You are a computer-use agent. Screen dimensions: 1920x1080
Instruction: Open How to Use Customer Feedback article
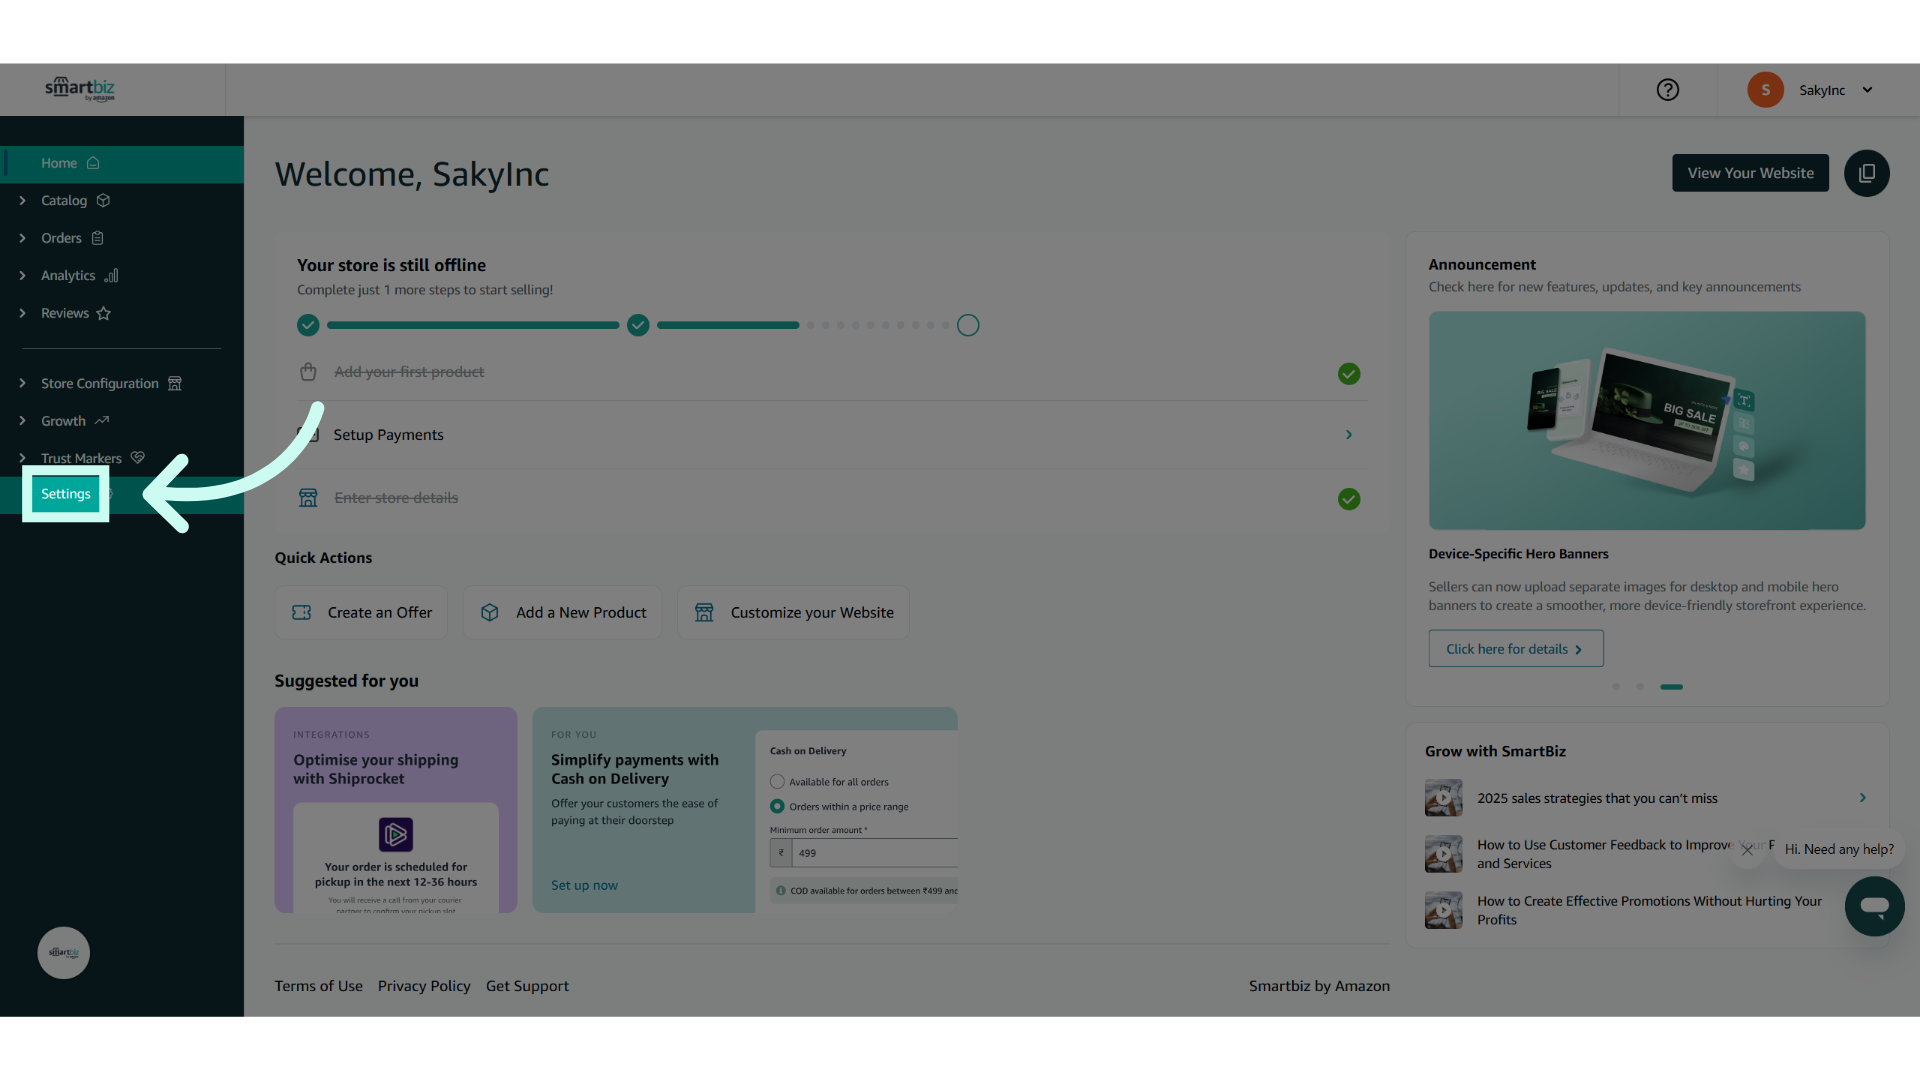tap(1604, 854)
